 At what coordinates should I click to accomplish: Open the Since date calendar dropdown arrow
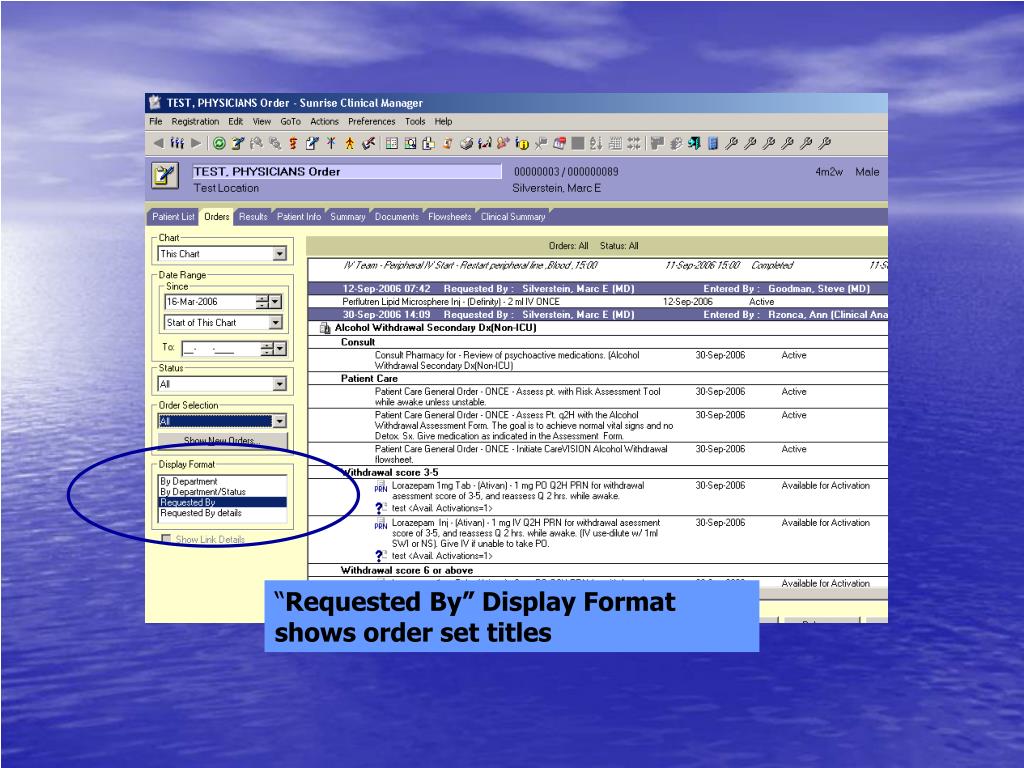coord(276,302)
